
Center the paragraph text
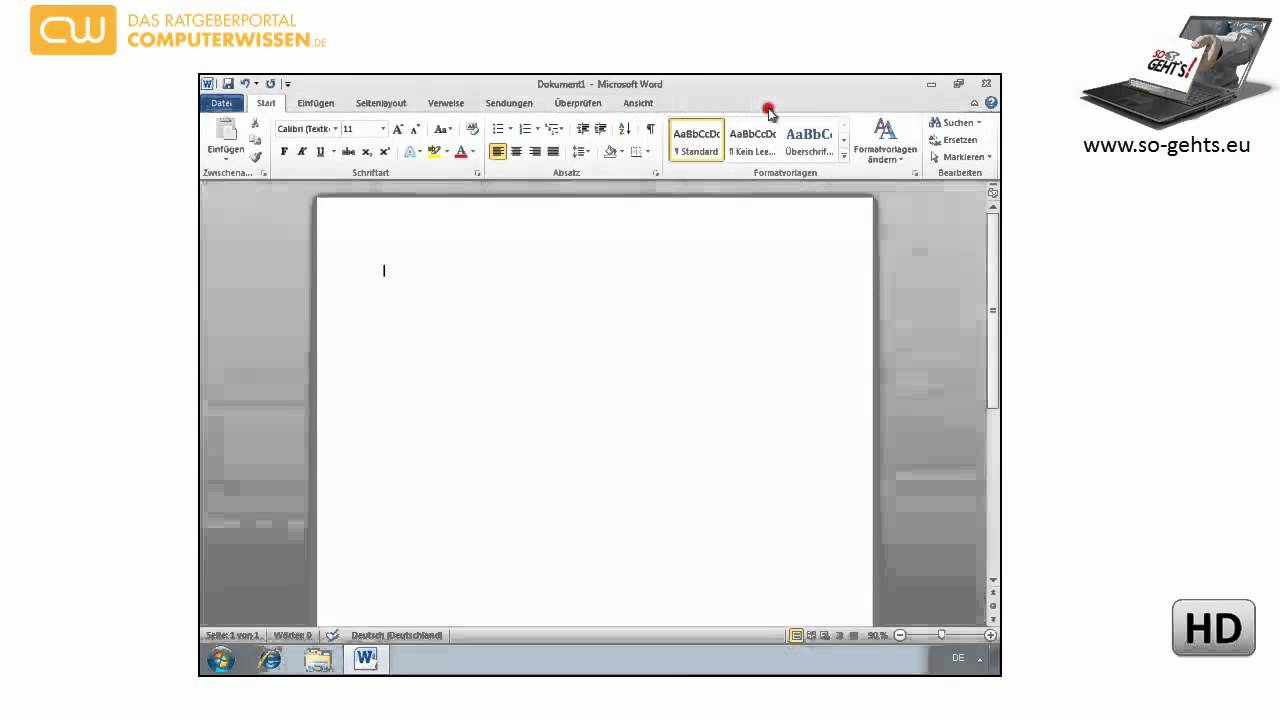click(x=516, y=152)
